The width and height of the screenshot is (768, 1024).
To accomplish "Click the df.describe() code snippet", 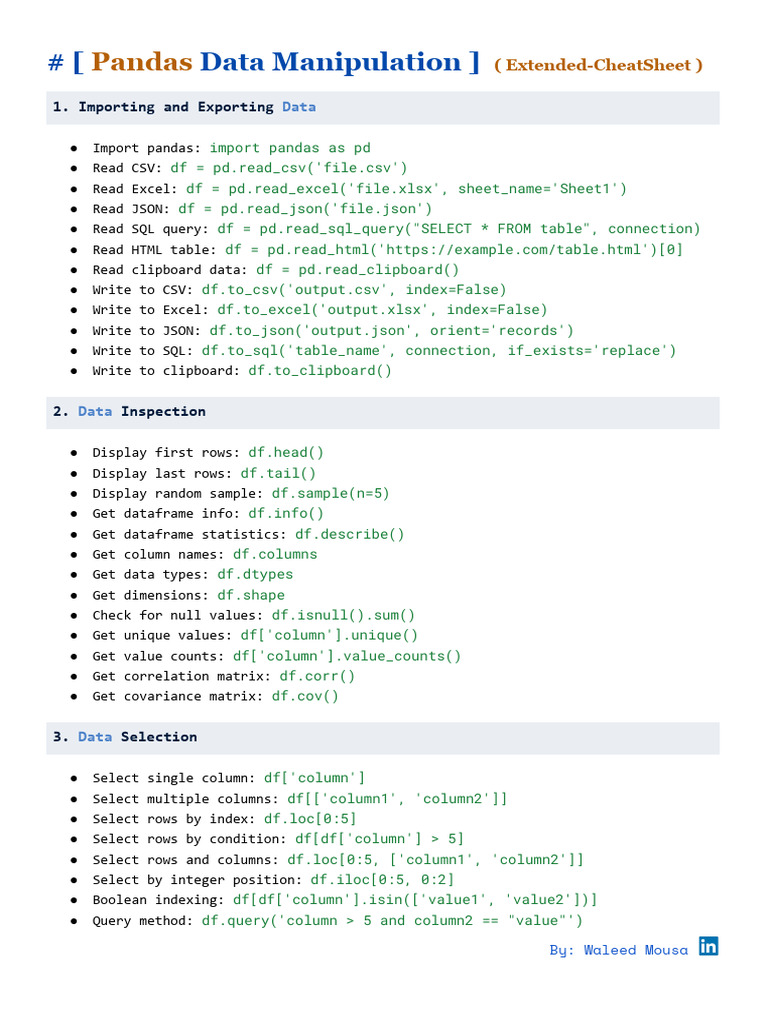I will point(349,535).
